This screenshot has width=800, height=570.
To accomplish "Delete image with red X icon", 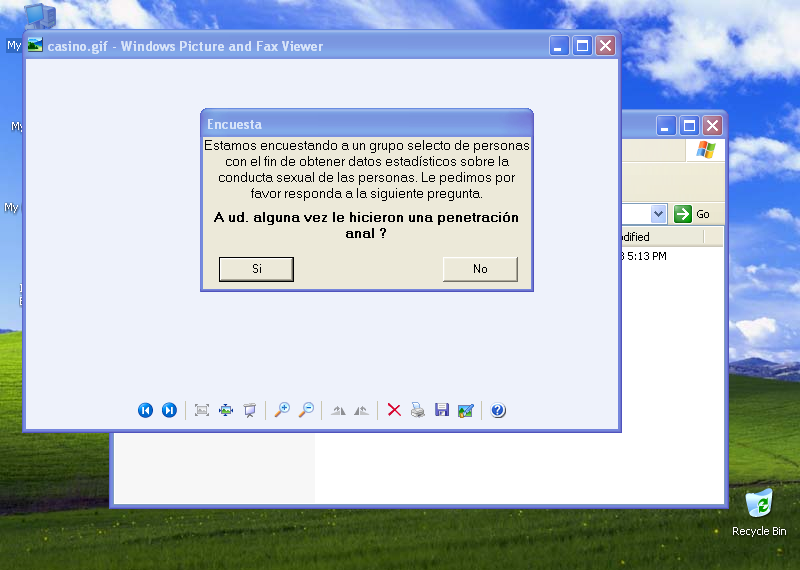I will click(x=394, y=410).
